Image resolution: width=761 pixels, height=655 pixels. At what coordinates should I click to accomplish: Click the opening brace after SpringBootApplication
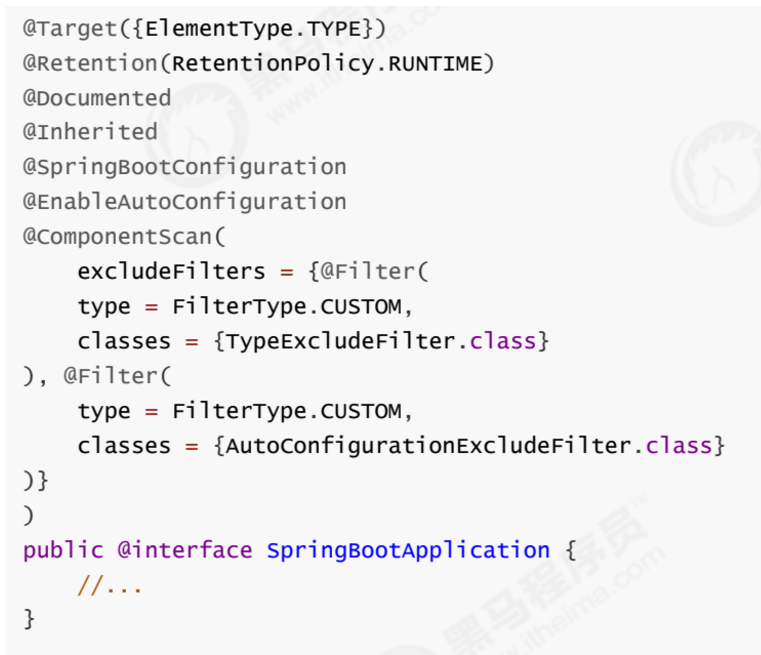pos(571,550)
